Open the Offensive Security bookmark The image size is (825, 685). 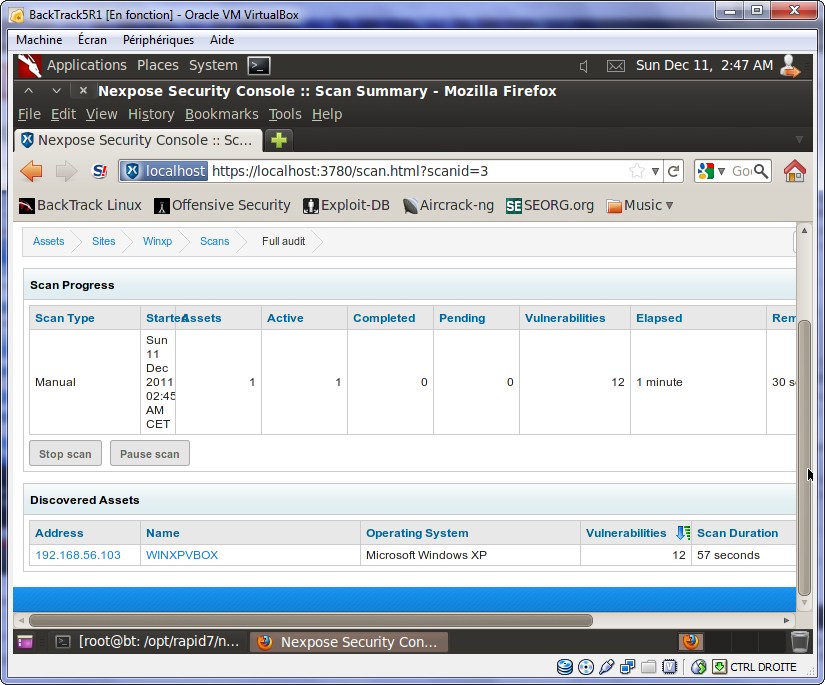click(x=222, y=205)
